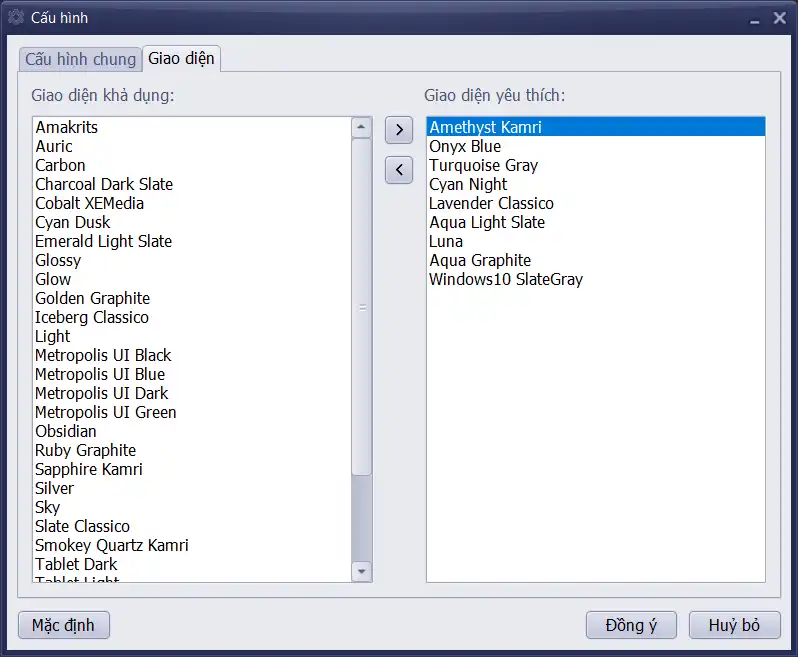Select Iceberg Classico
The height and width of the screenshot is (657, 798).
coord(192,318)
